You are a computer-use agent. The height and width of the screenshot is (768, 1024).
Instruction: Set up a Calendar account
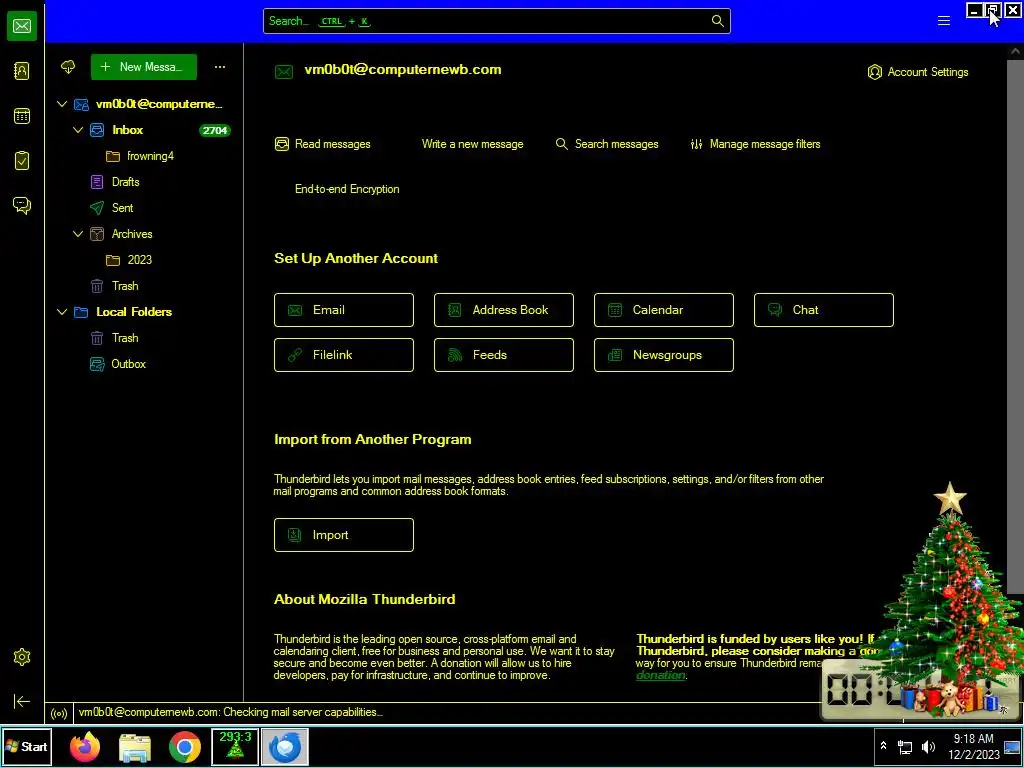tap(664, 310)
